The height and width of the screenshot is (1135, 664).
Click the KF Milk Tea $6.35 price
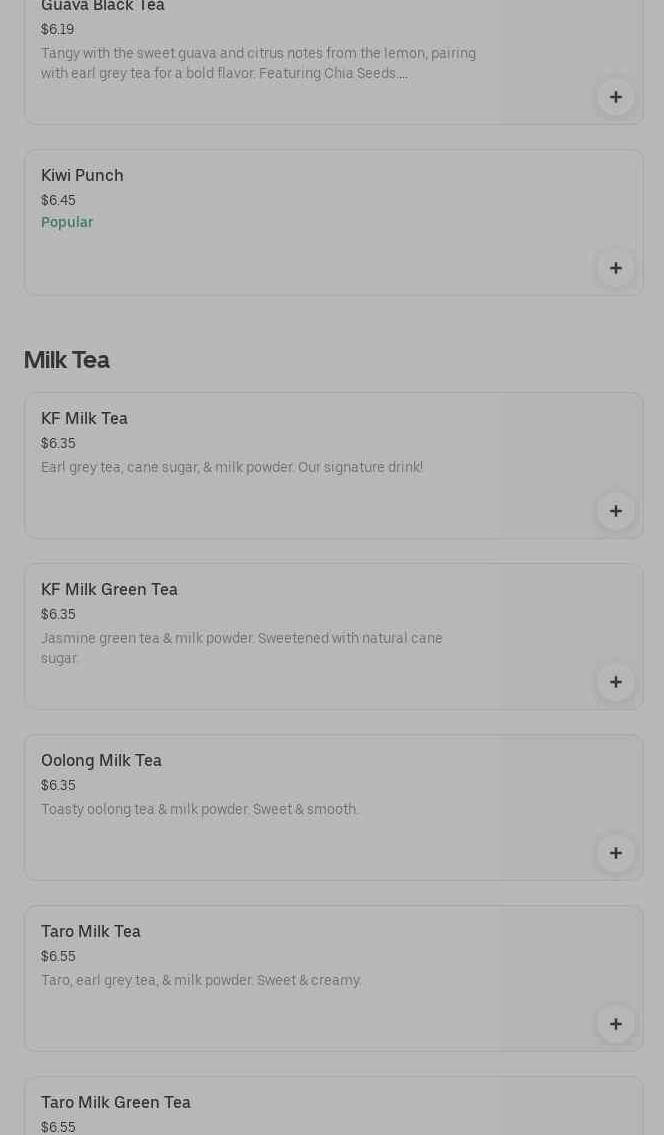click(58, 443)
